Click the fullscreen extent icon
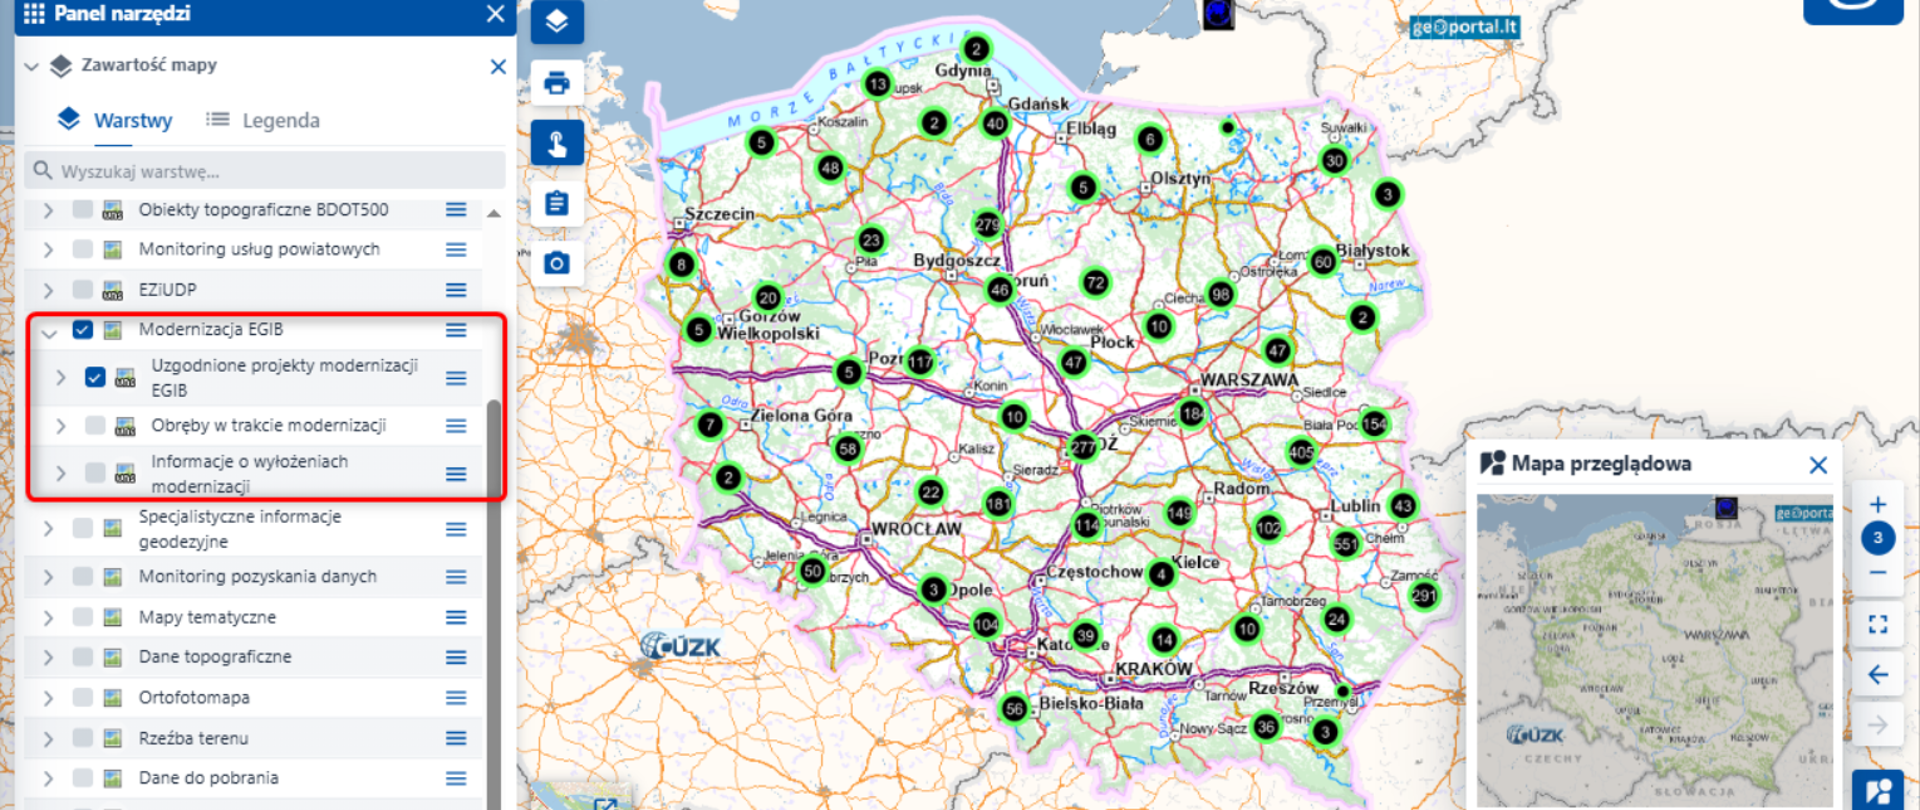The height and width of the screenshot is (810, 1920). click(1877, 625)
